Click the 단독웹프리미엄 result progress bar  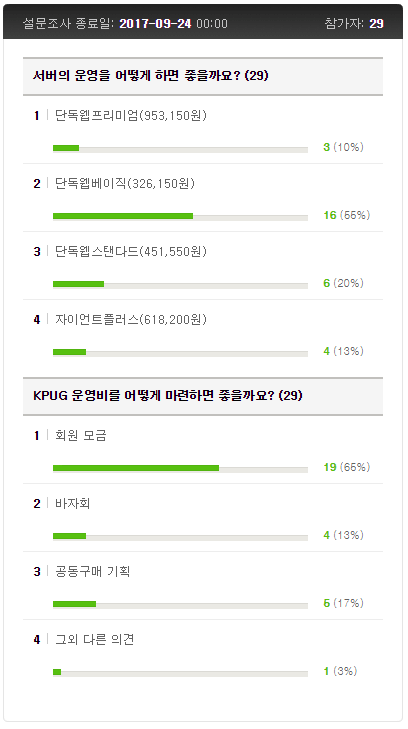coord(180,148)
